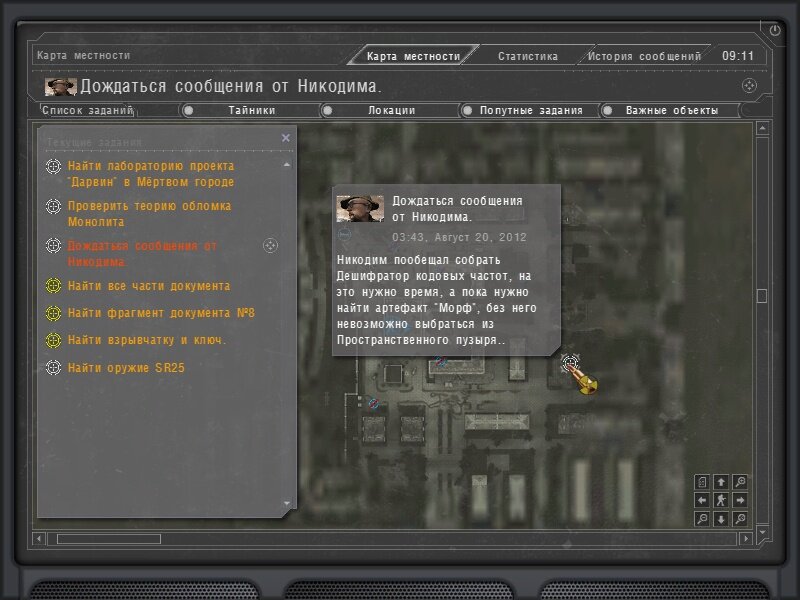This screenshot has width=800, height=600.
Task: Toggle the Попутные задания filter
Action: 531,110
